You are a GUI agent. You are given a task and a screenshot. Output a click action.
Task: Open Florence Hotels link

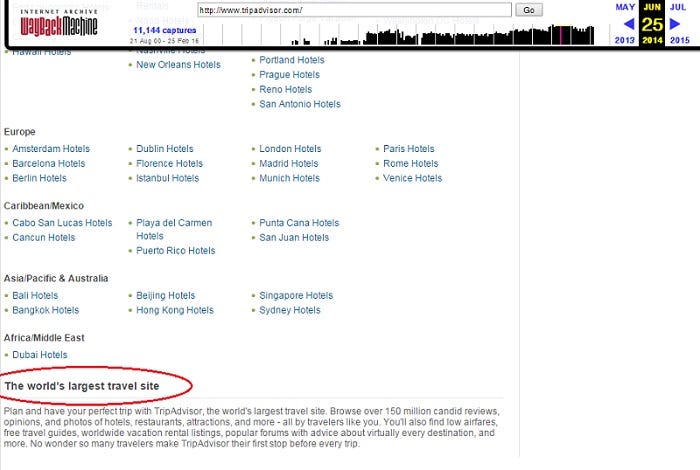coord(169,163)
